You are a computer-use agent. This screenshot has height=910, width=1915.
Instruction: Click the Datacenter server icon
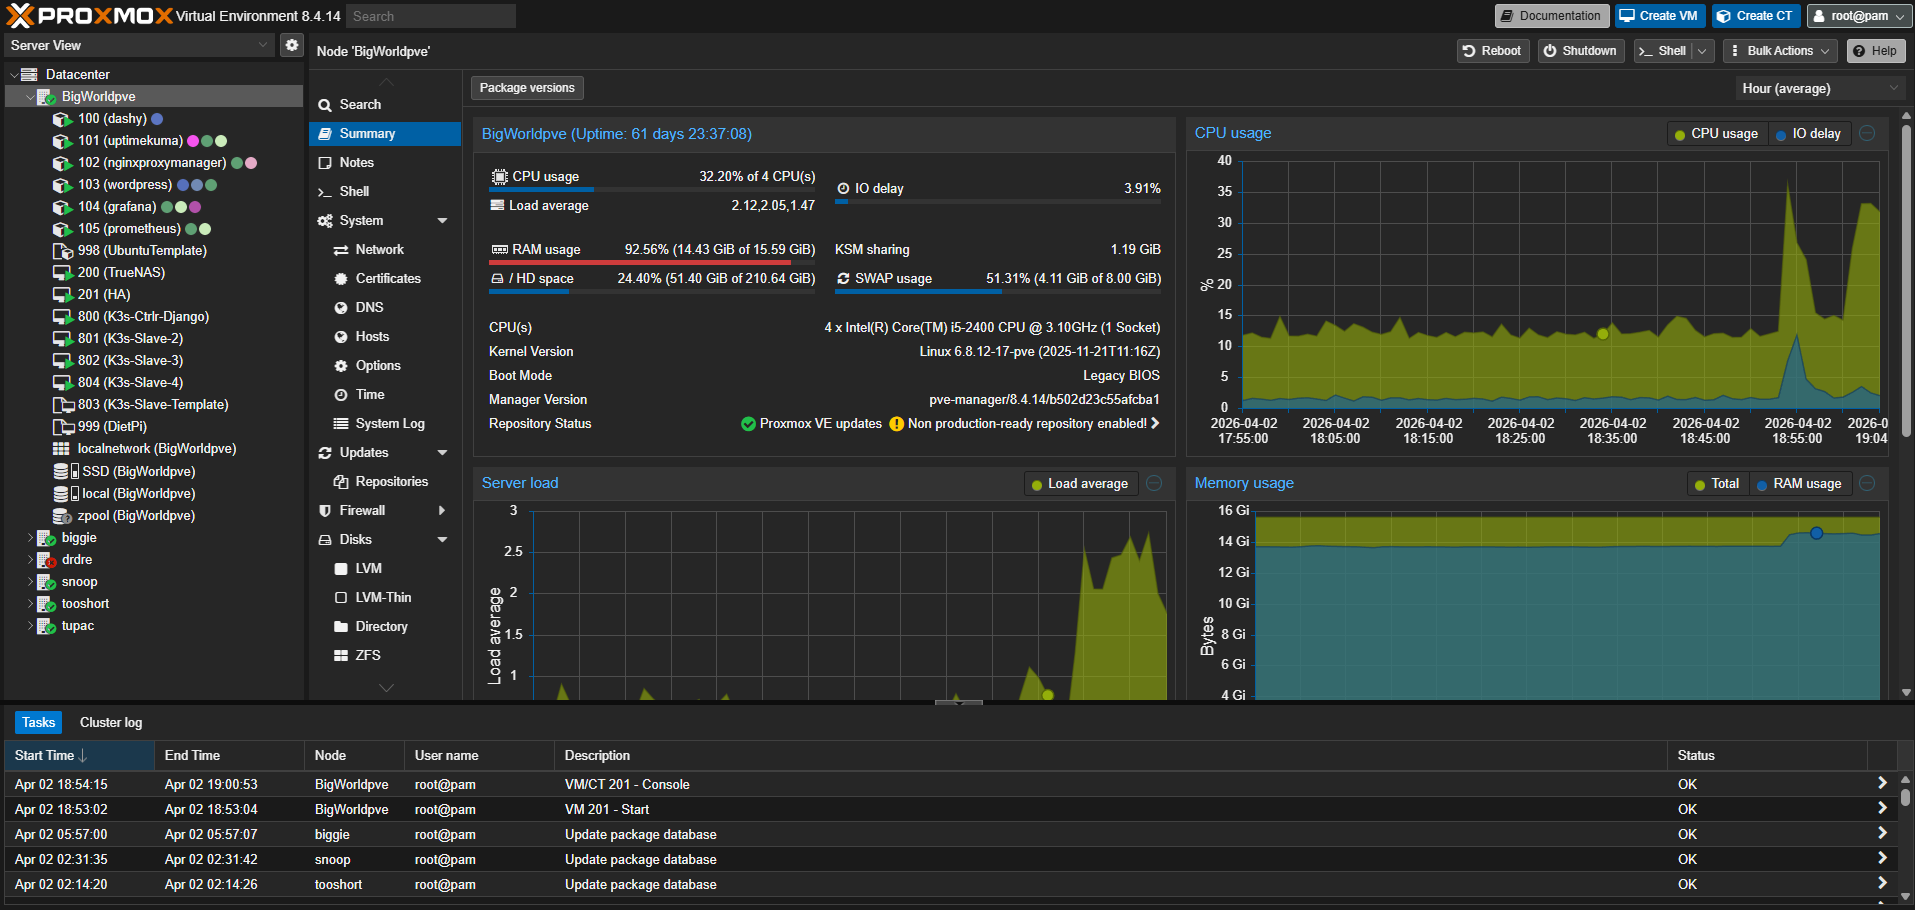tap(29, 74)
